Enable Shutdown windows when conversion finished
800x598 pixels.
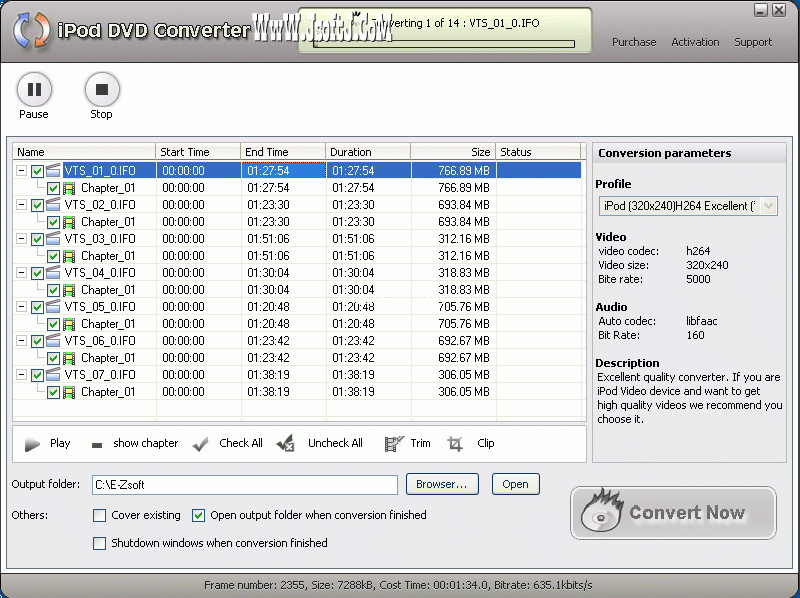(x=99, y=543)
